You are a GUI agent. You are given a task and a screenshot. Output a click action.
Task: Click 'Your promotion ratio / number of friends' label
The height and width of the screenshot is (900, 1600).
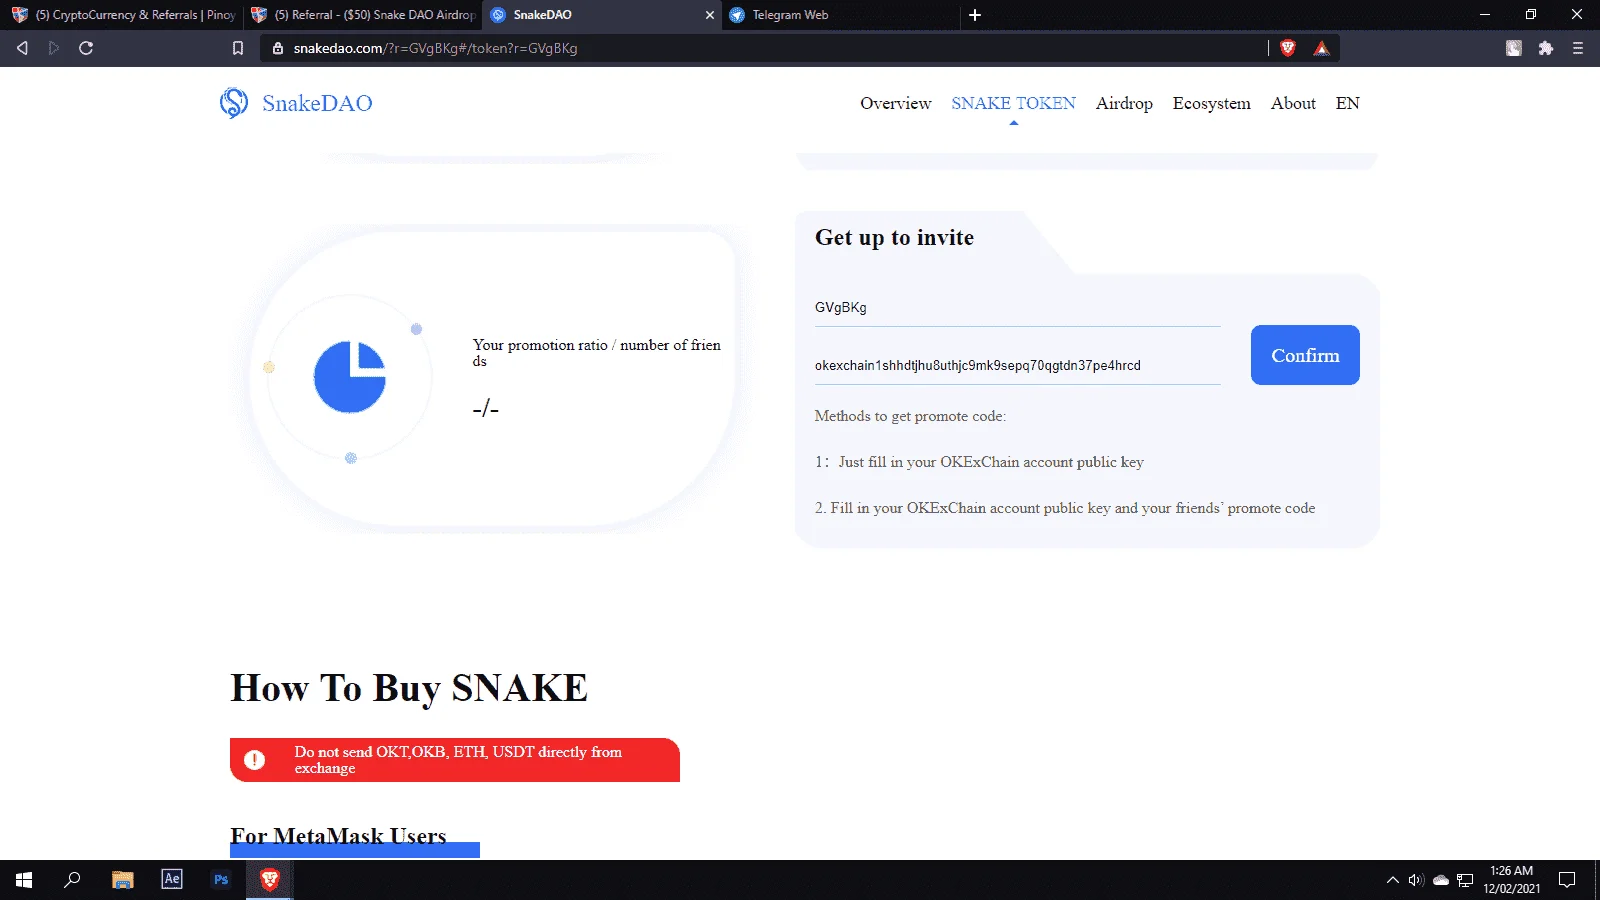coord(597,353)
